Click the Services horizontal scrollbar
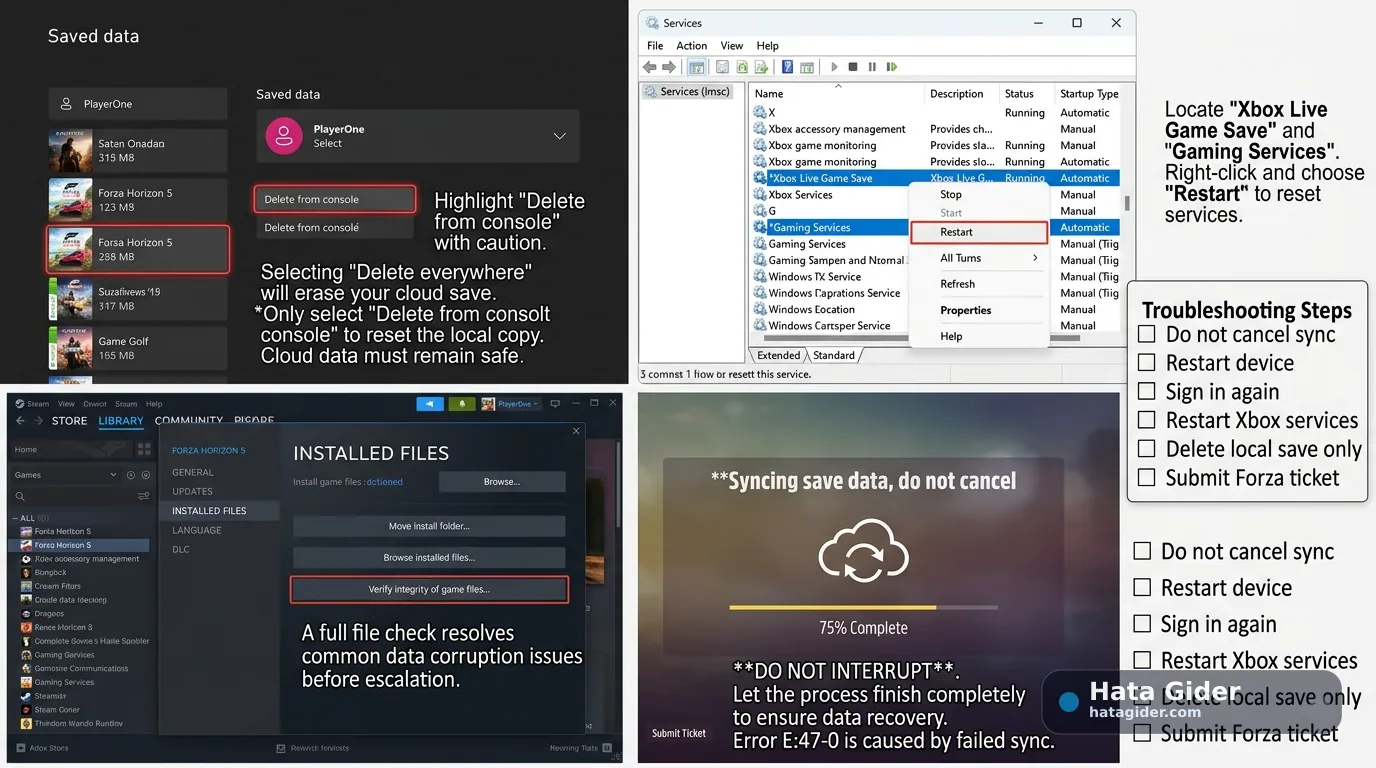The height and width of the screenshot is (768, 1376). [x=835, y=338]
